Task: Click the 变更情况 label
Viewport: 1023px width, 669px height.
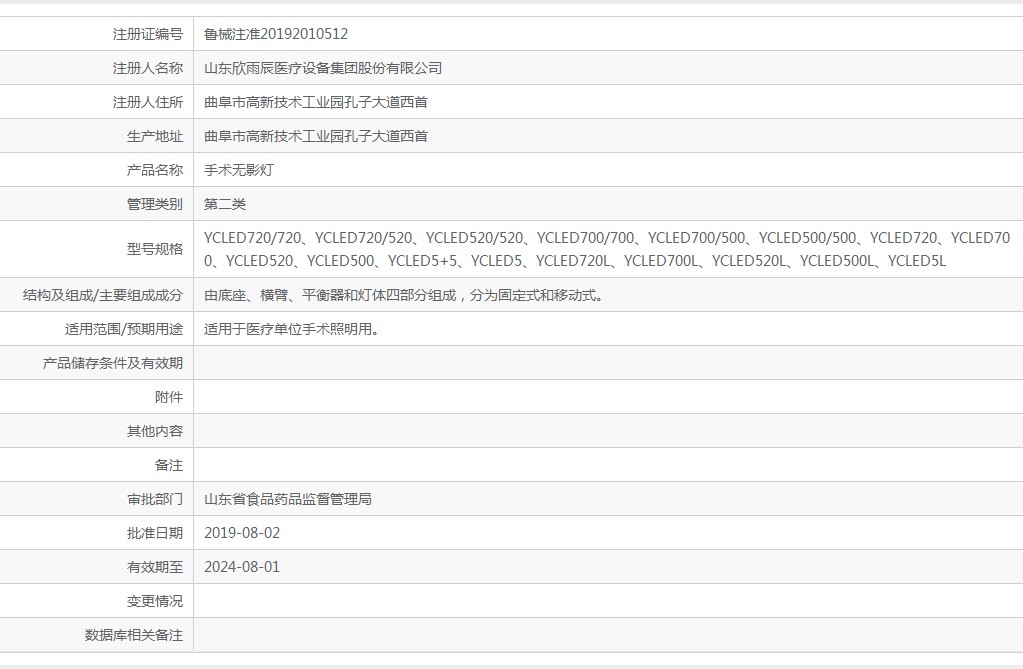Action: click(155, 600)
